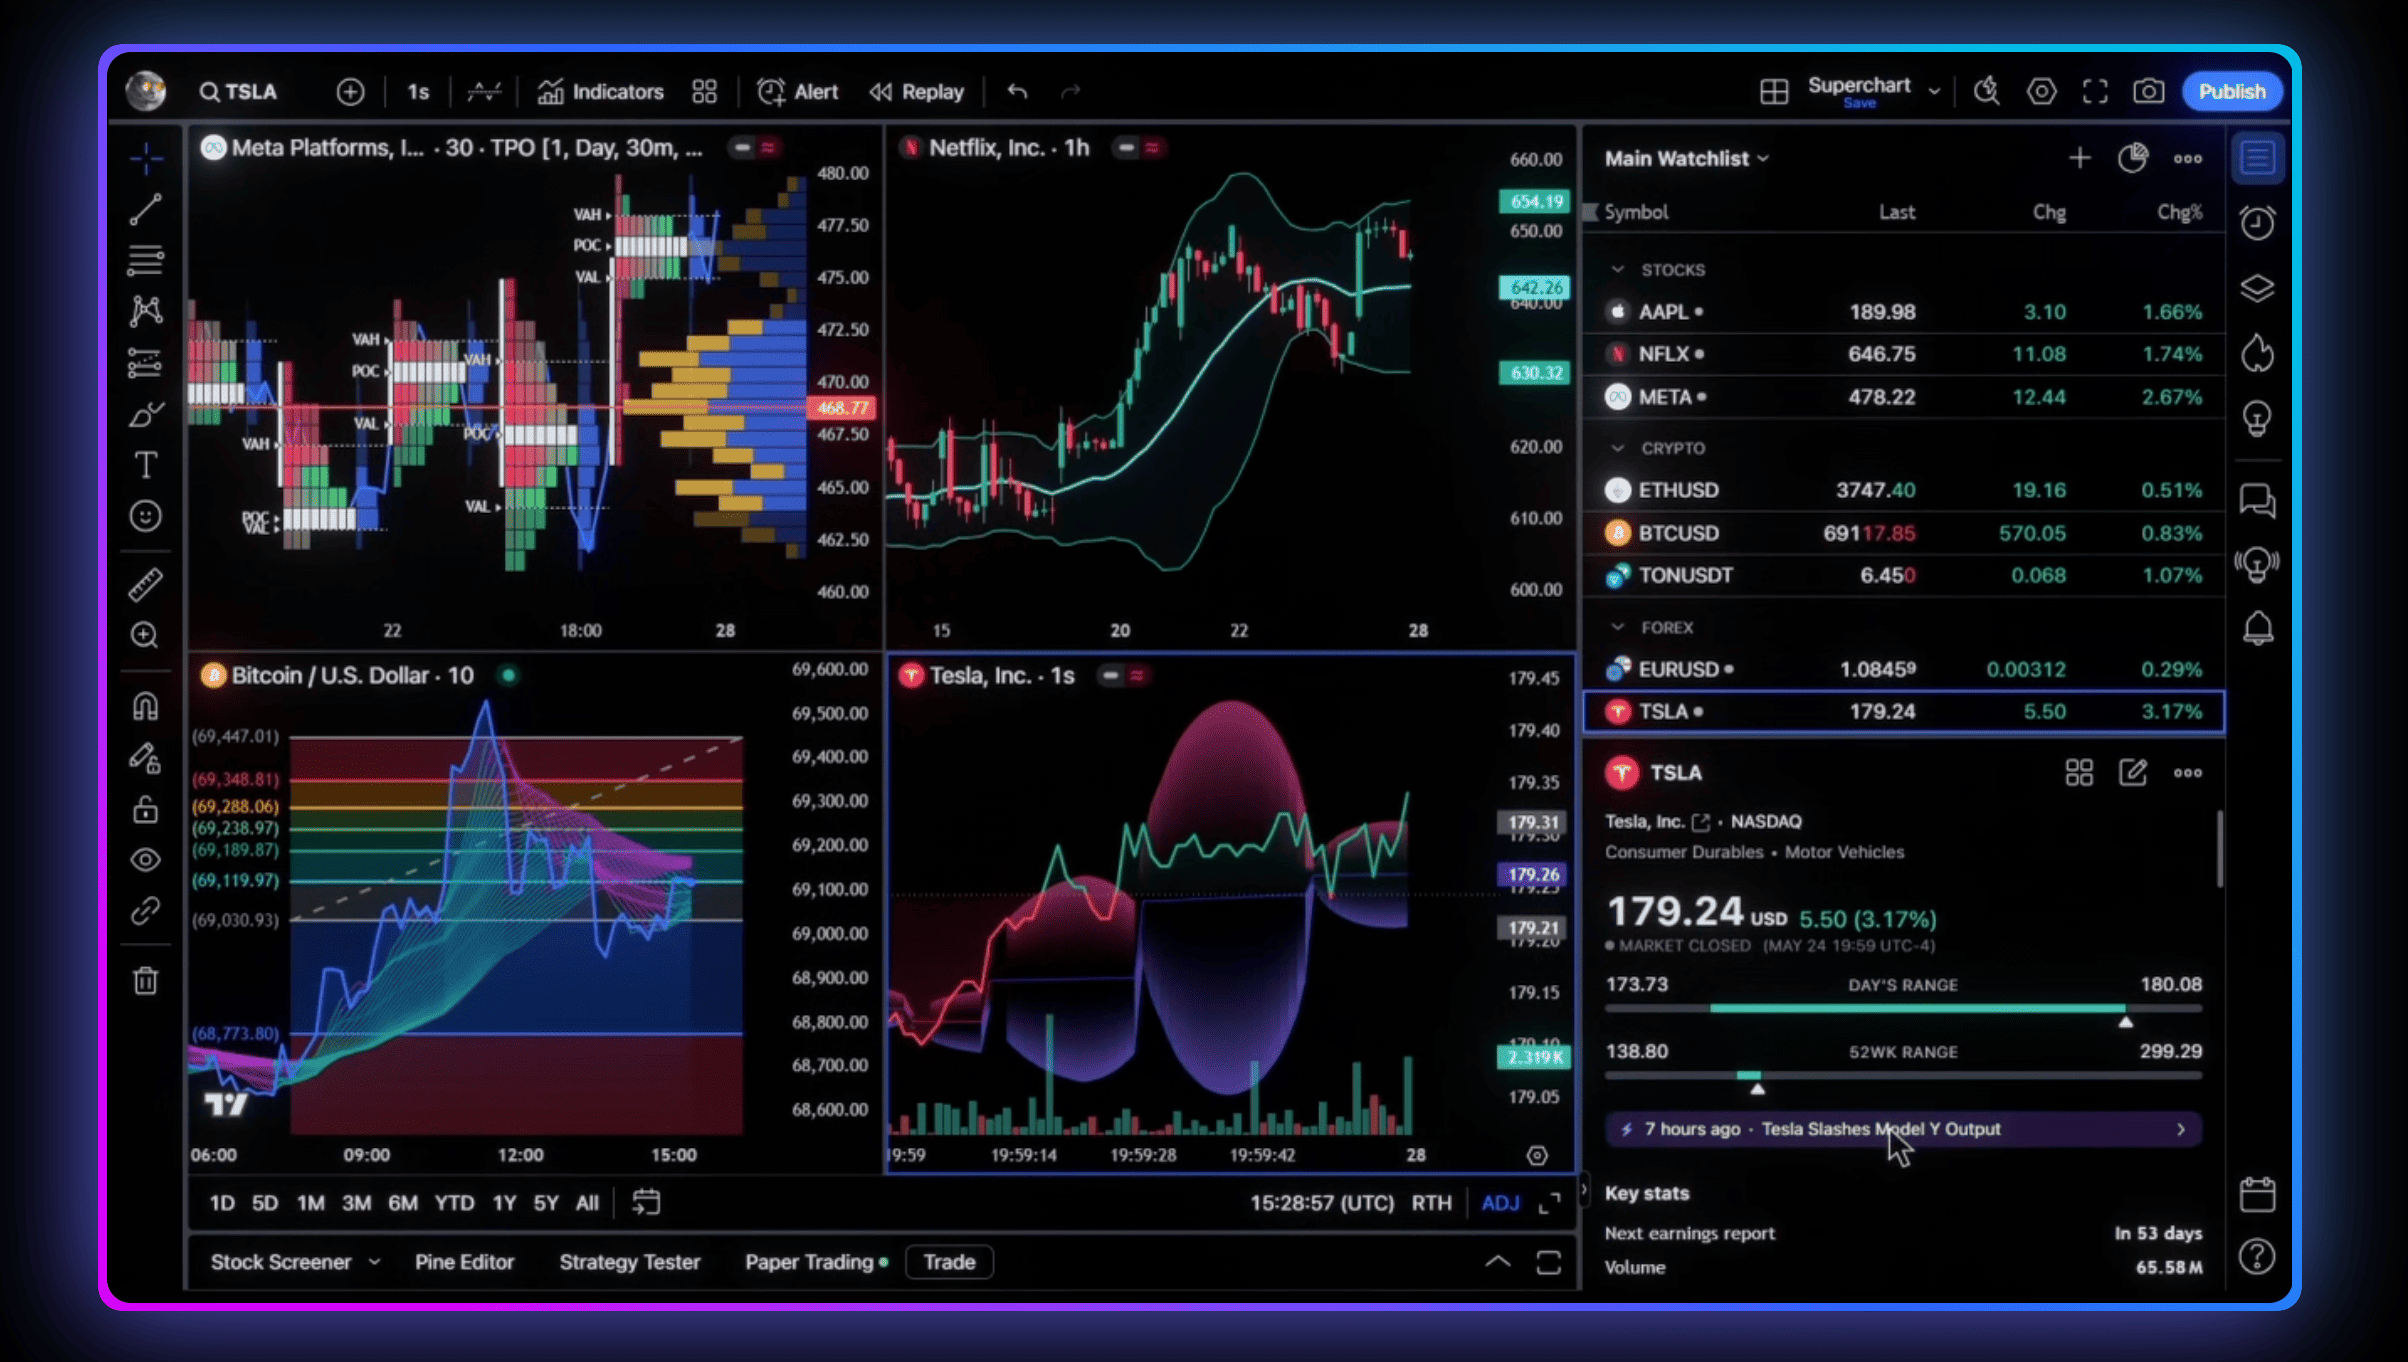Select the 1D date range
Screen dimensions: 2408x1362
[x=222, y=1203]
